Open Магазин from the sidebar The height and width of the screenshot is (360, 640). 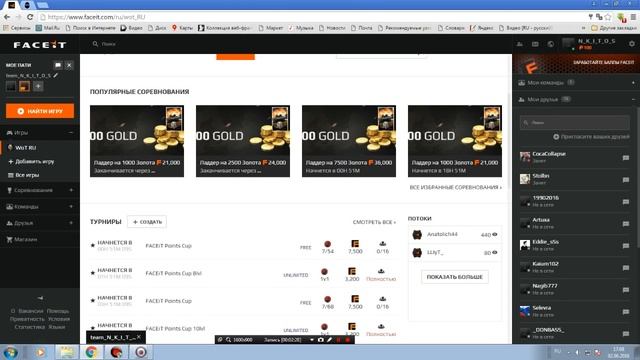point(22,239)
